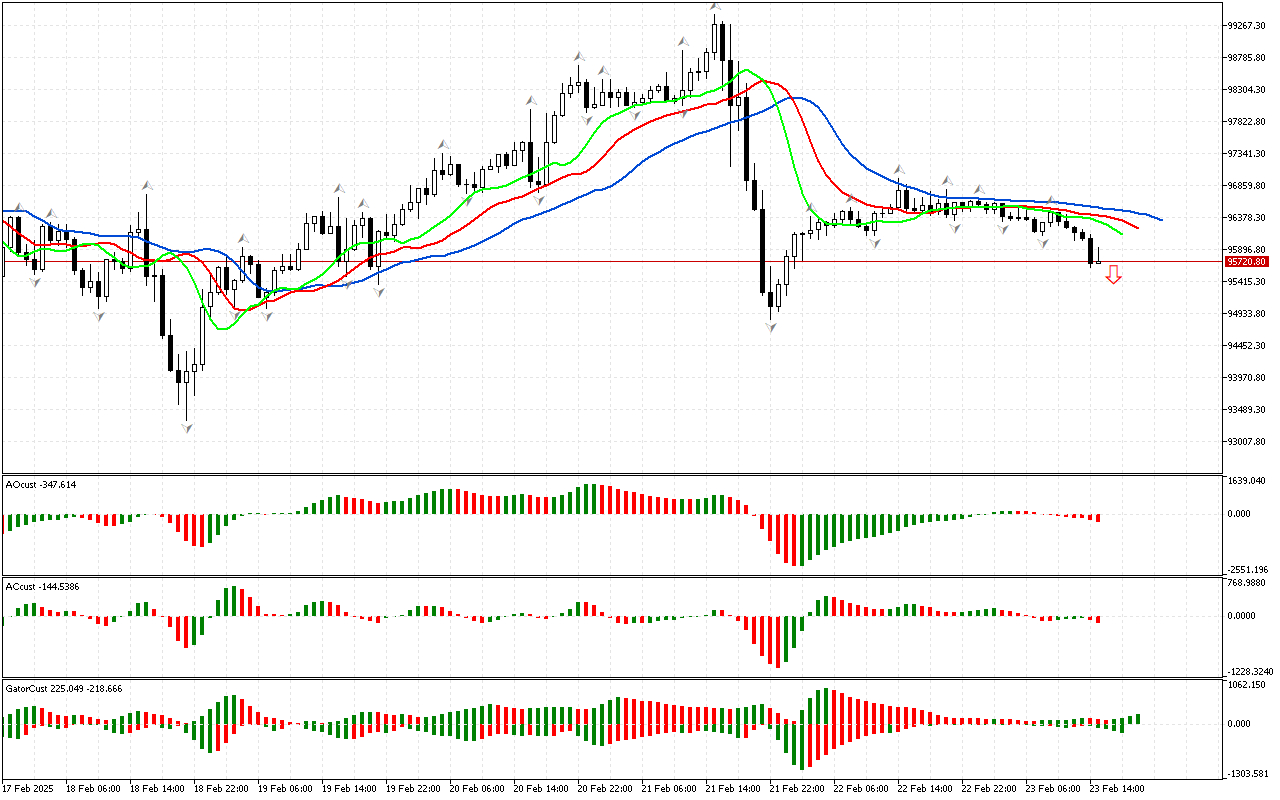The width and height of the screenshot is (1280, 800).
Task: Select the red current price label 95720.80
Action: point(1247,262)
